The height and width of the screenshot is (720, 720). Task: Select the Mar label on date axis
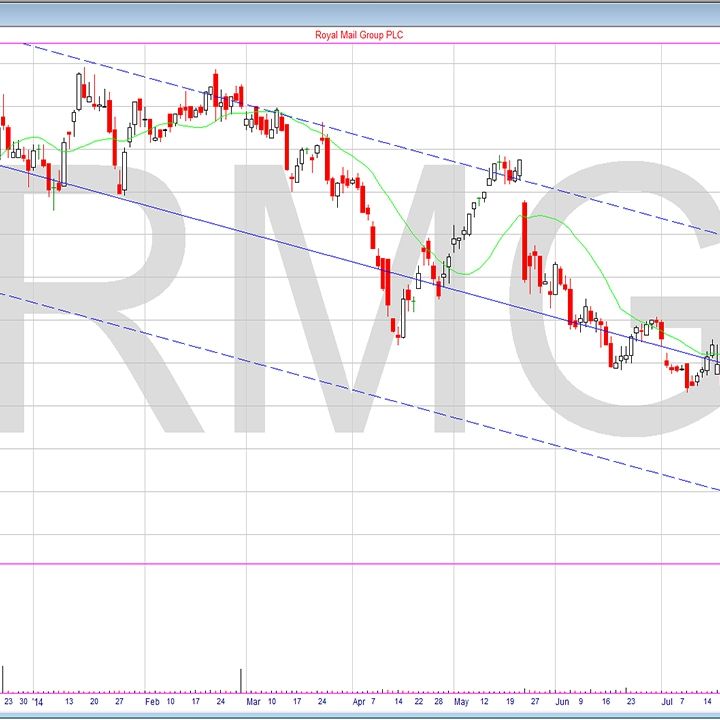click(253, 702)
